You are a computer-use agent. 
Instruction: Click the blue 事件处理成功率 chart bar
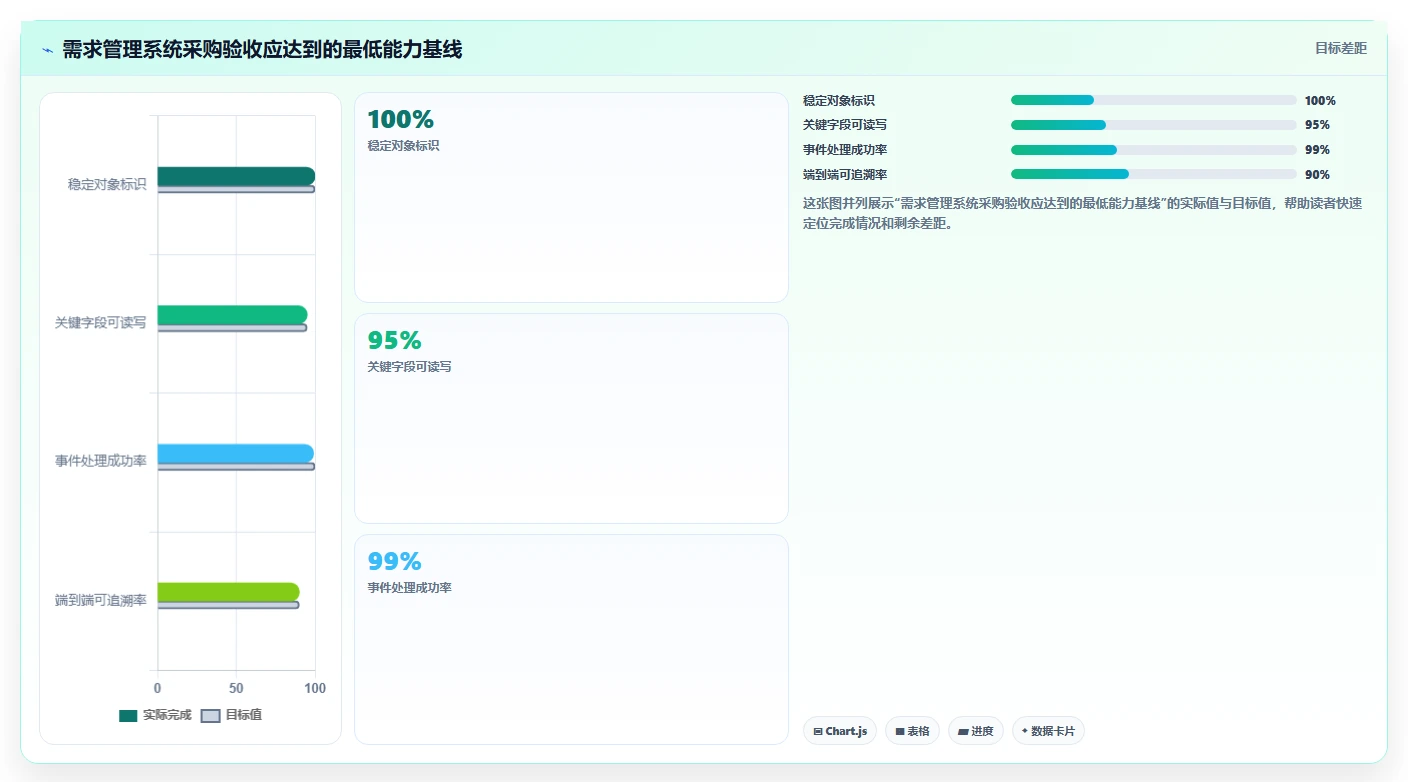235,453
